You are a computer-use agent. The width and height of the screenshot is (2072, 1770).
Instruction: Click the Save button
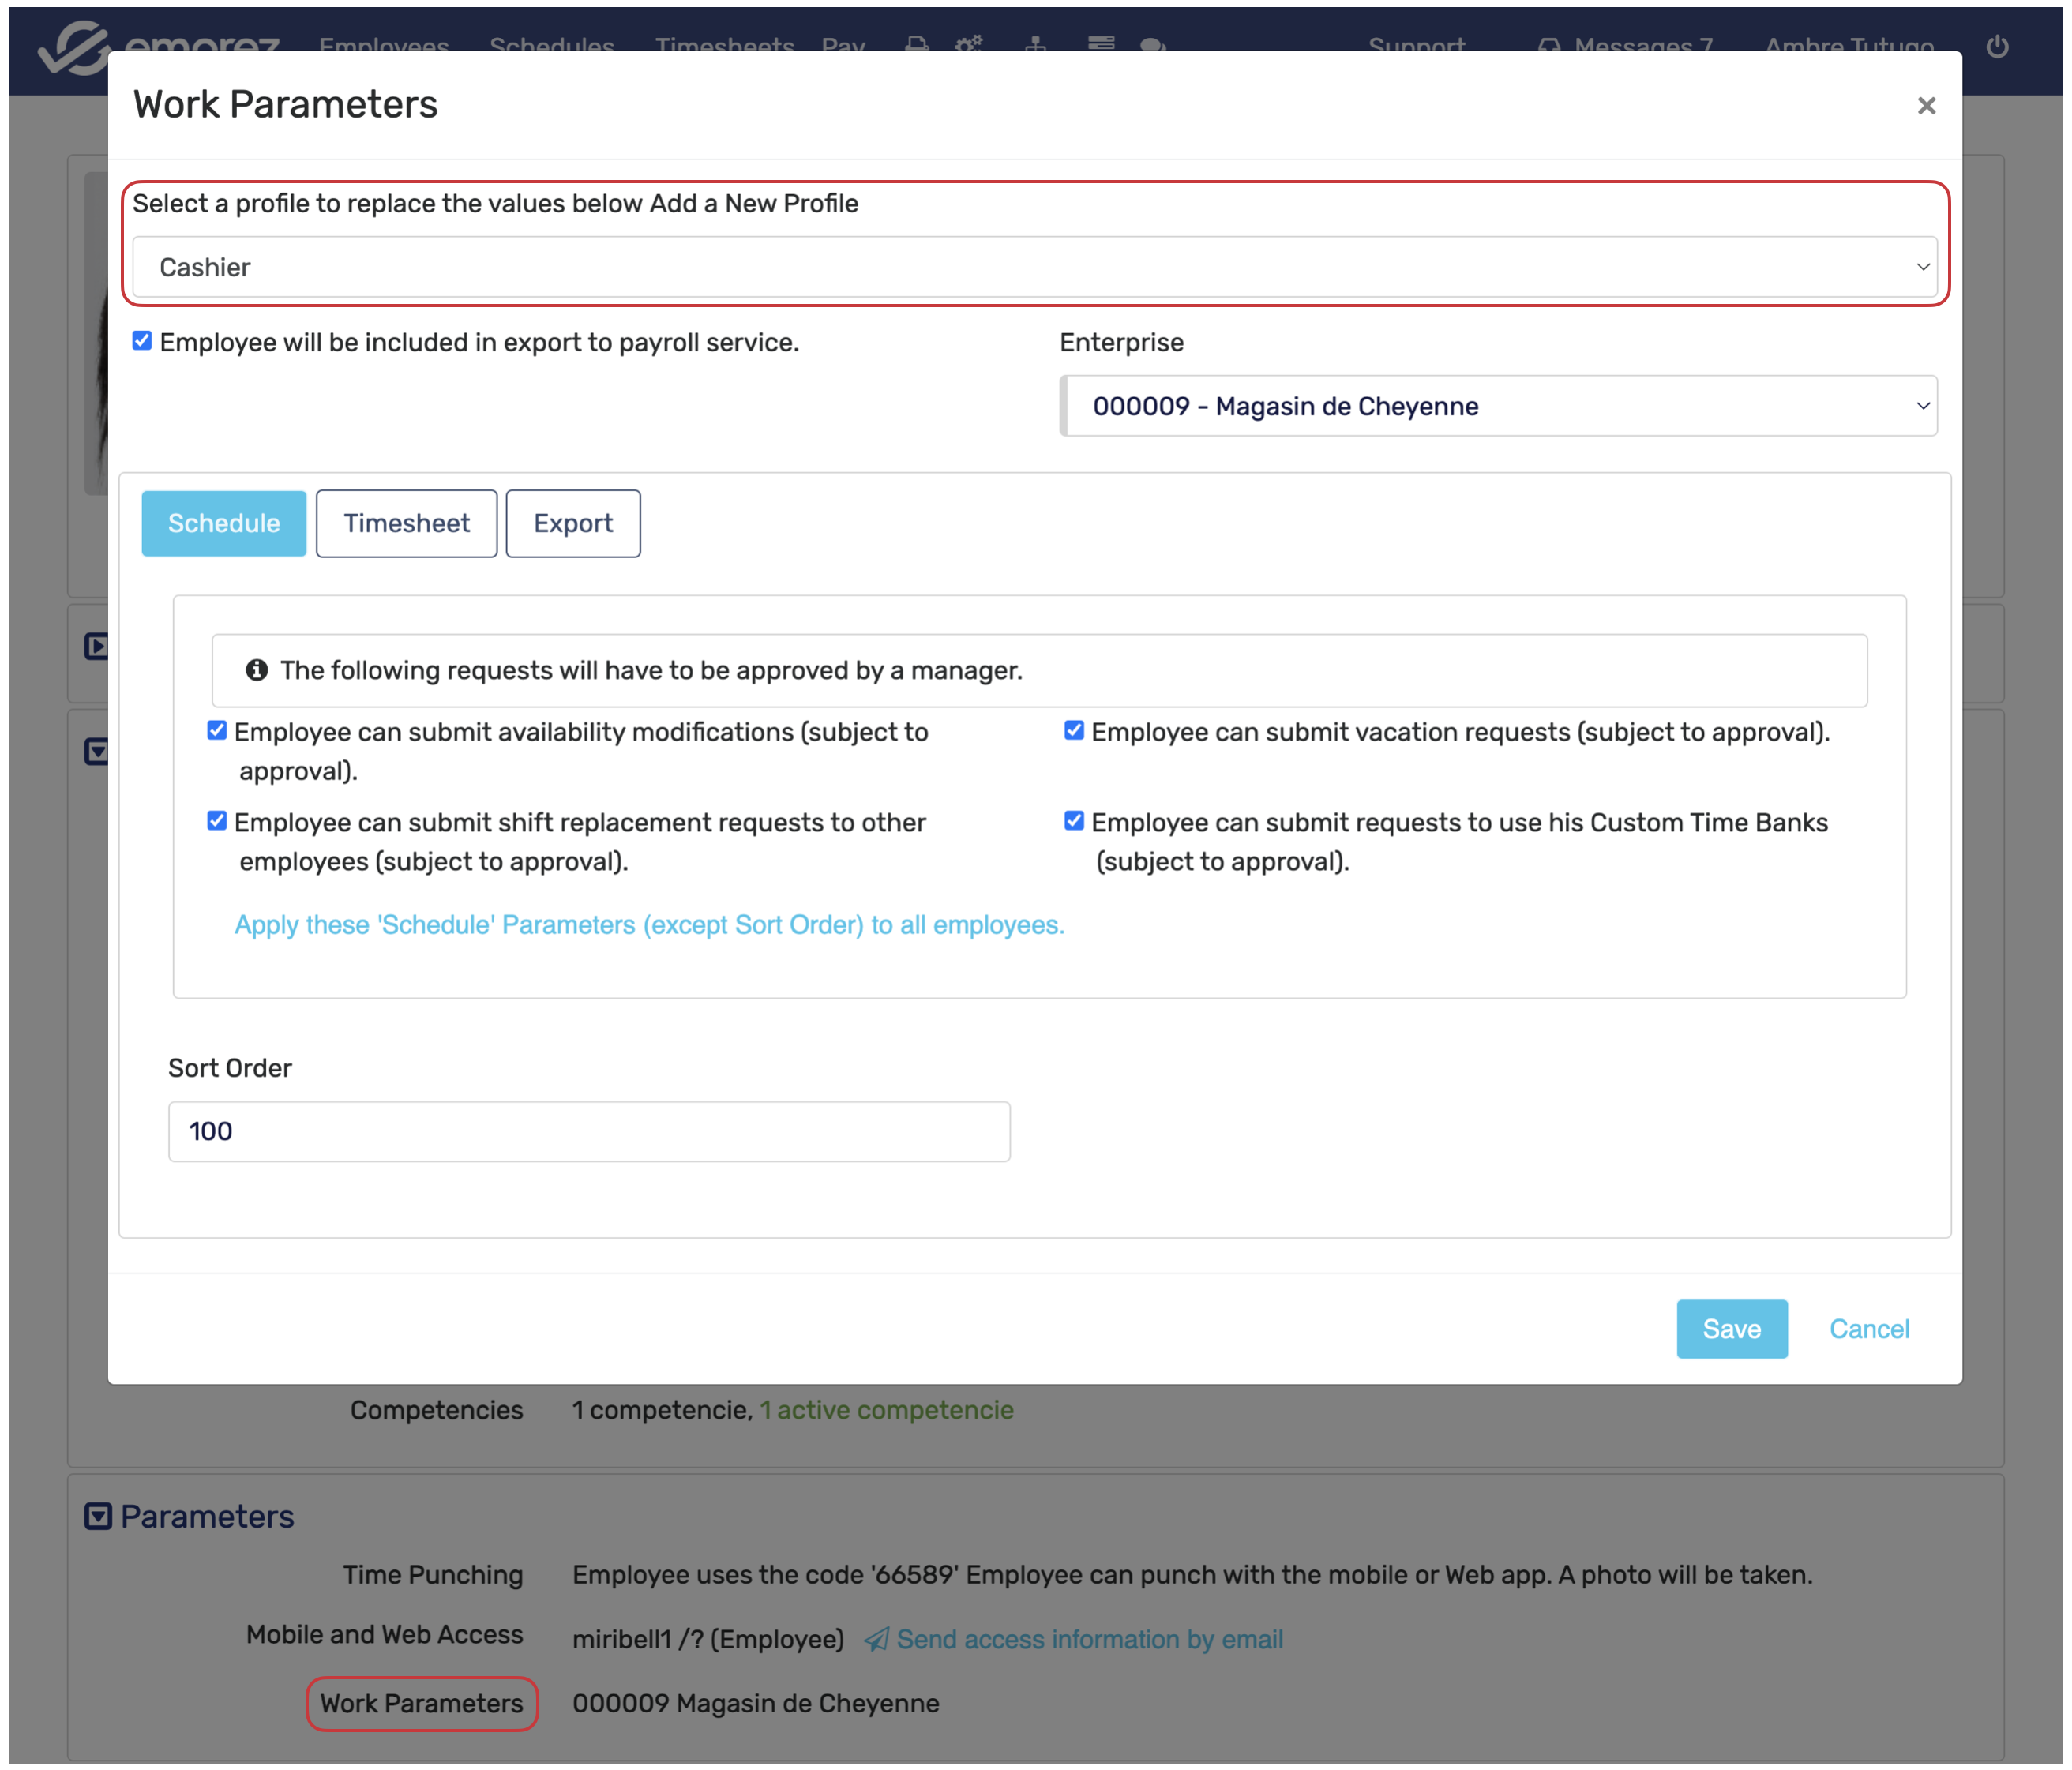click(x=1731, y=1328)
